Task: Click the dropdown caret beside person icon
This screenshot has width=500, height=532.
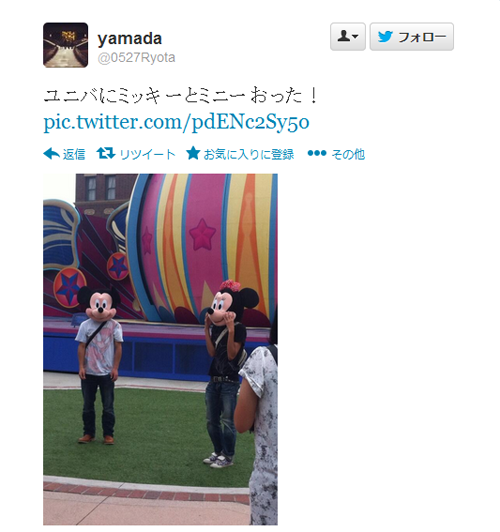Action: pyautogui.click(x=355, y=36)
